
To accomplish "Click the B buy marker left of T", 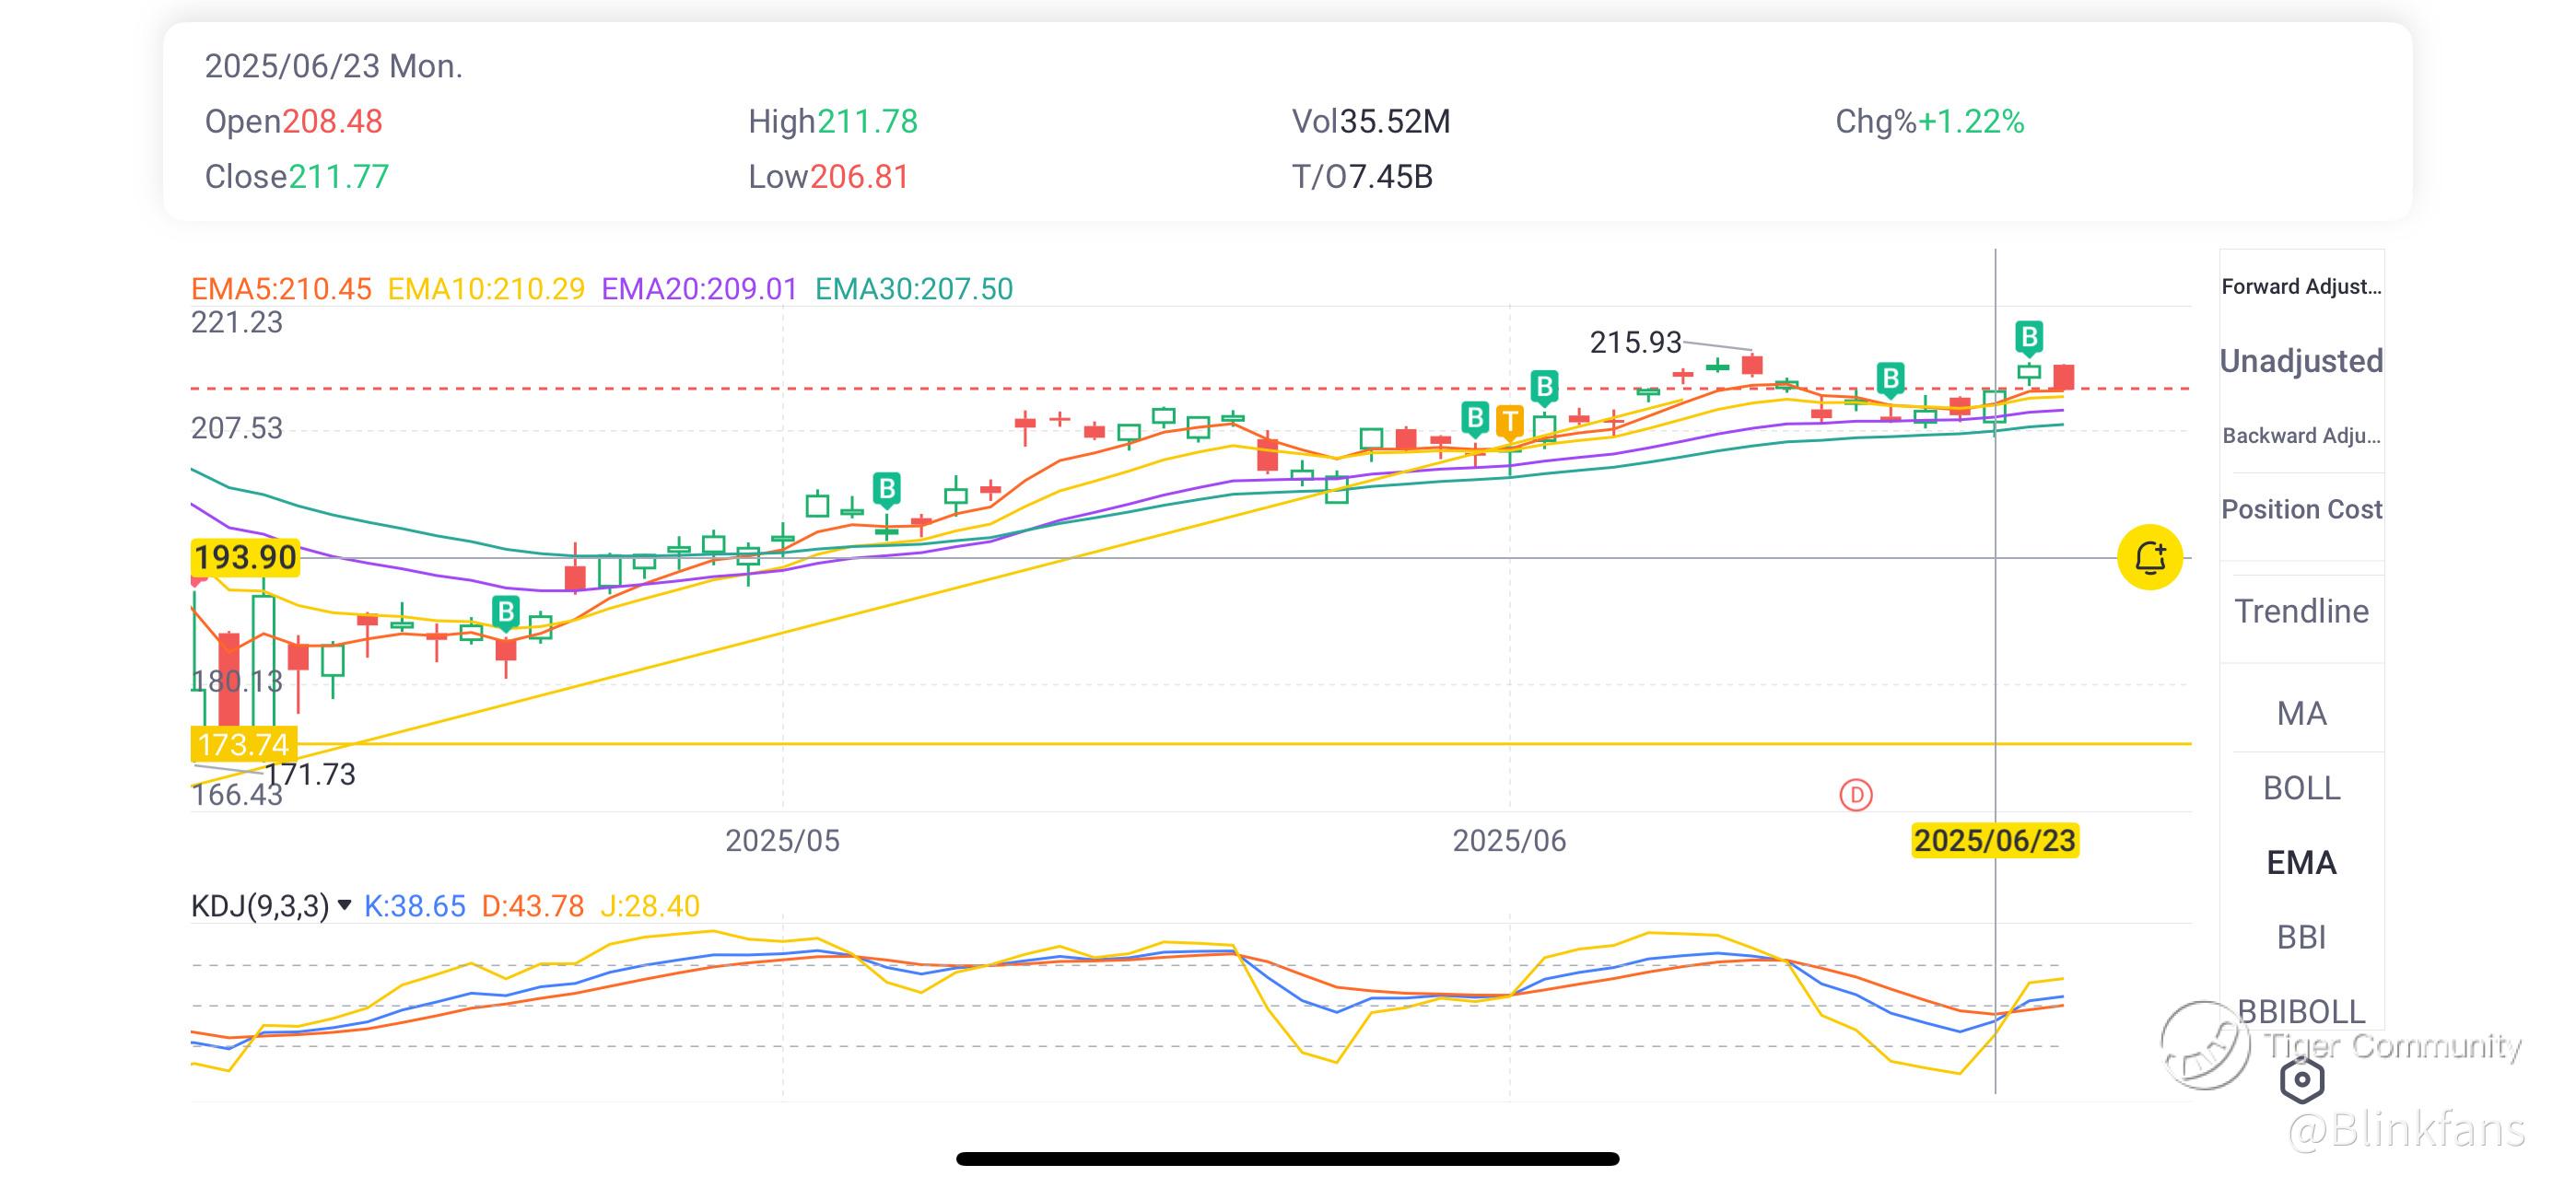I will (x=1475, y=417).
